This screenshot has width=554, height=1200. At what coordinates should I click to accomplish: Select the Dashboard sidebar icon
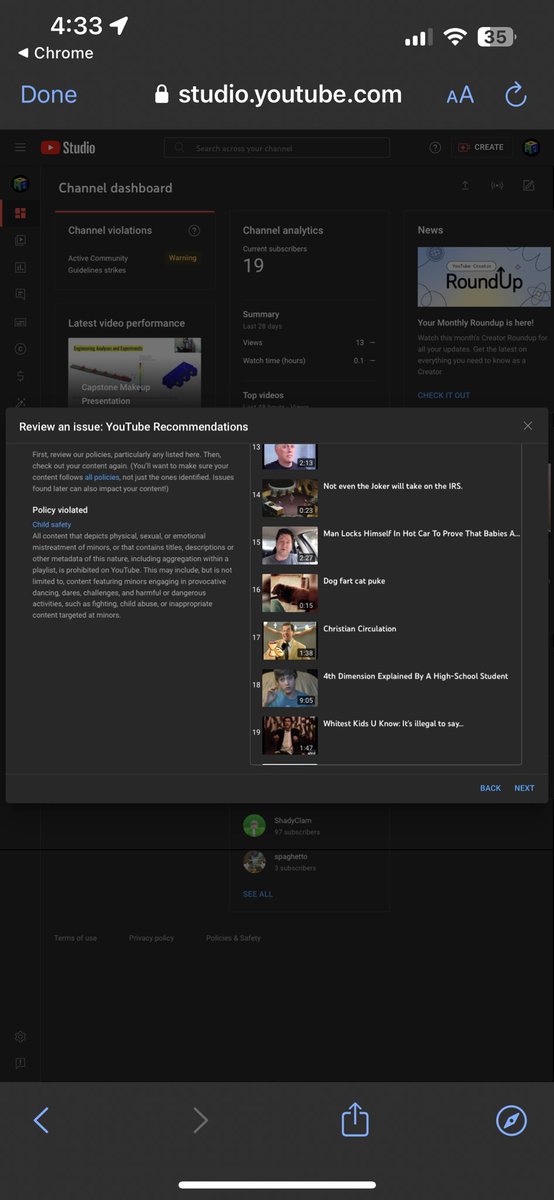pos(20,213)
